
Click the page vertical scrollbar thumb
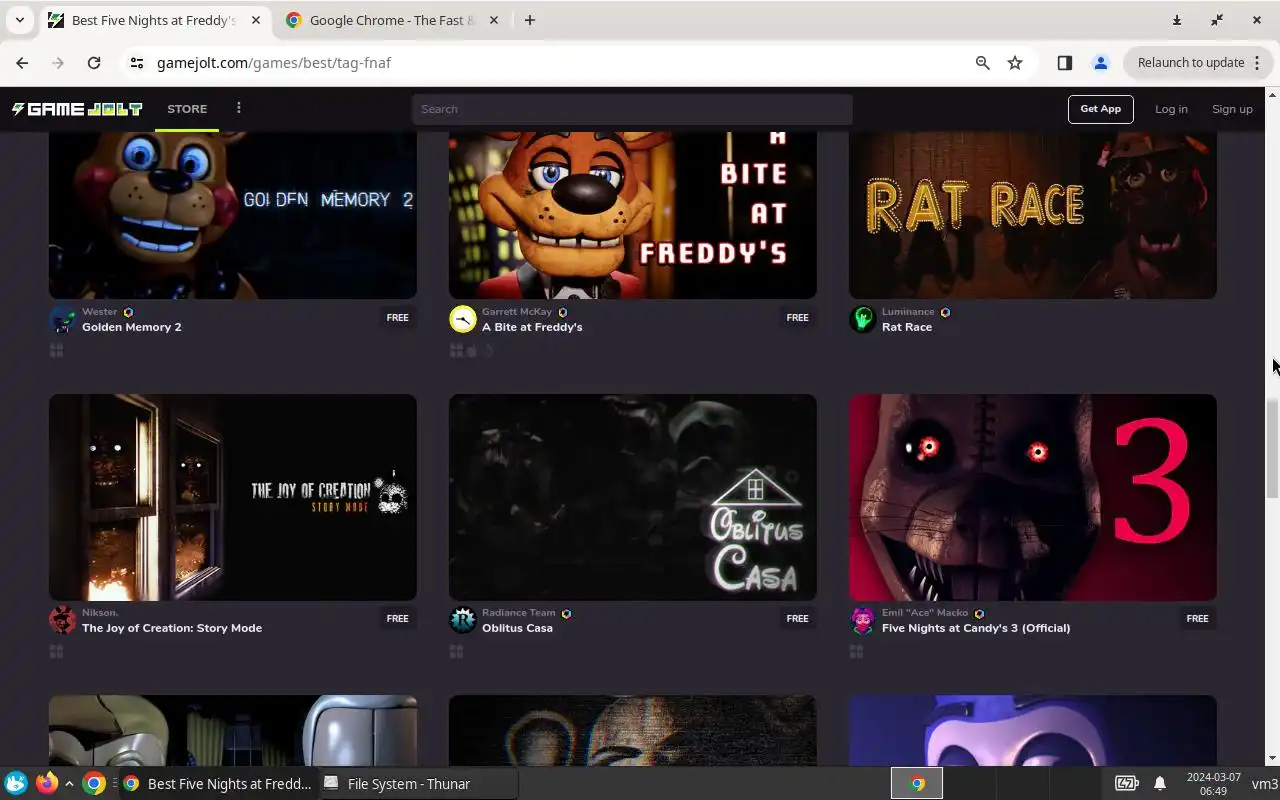1272,448
